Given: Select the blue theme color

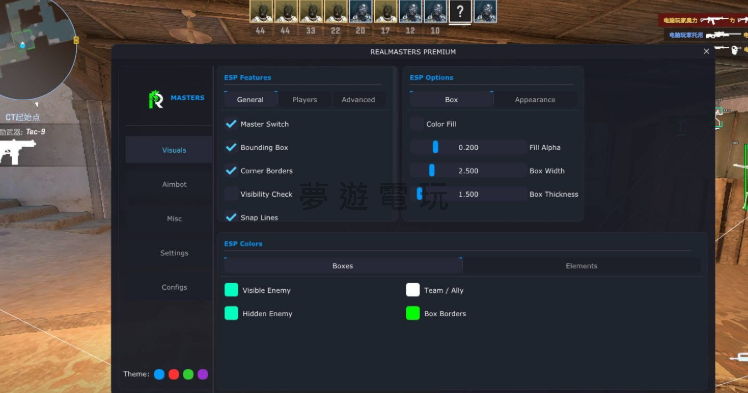Looking at the screenshot, I should click(159, 374).
